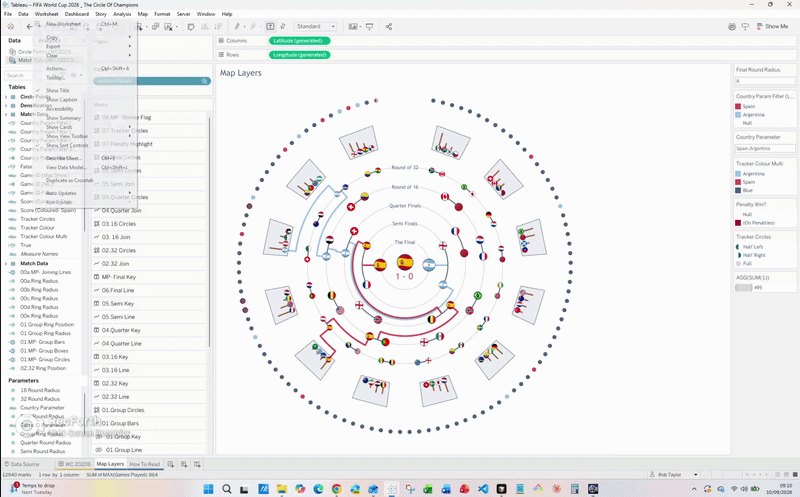Click the New Worksheet icon by the sheet tabs
Viewport: 800px width, 497px height.
click(x=170, y=464)
